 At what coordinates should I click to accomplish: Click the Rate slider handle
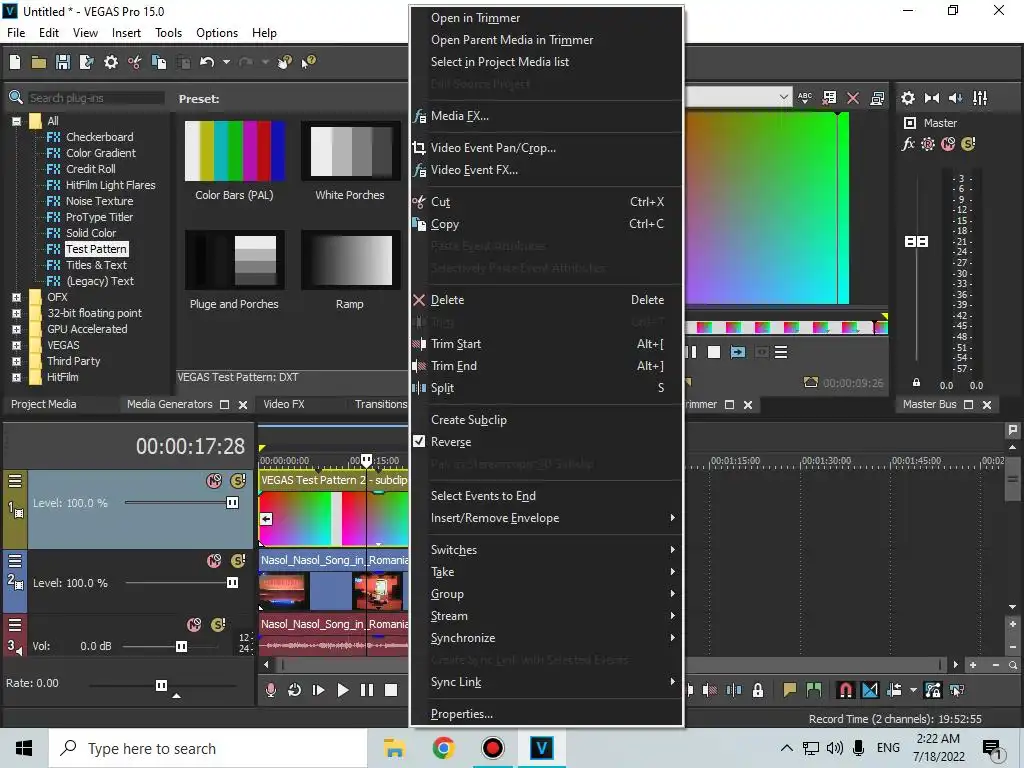161,685
